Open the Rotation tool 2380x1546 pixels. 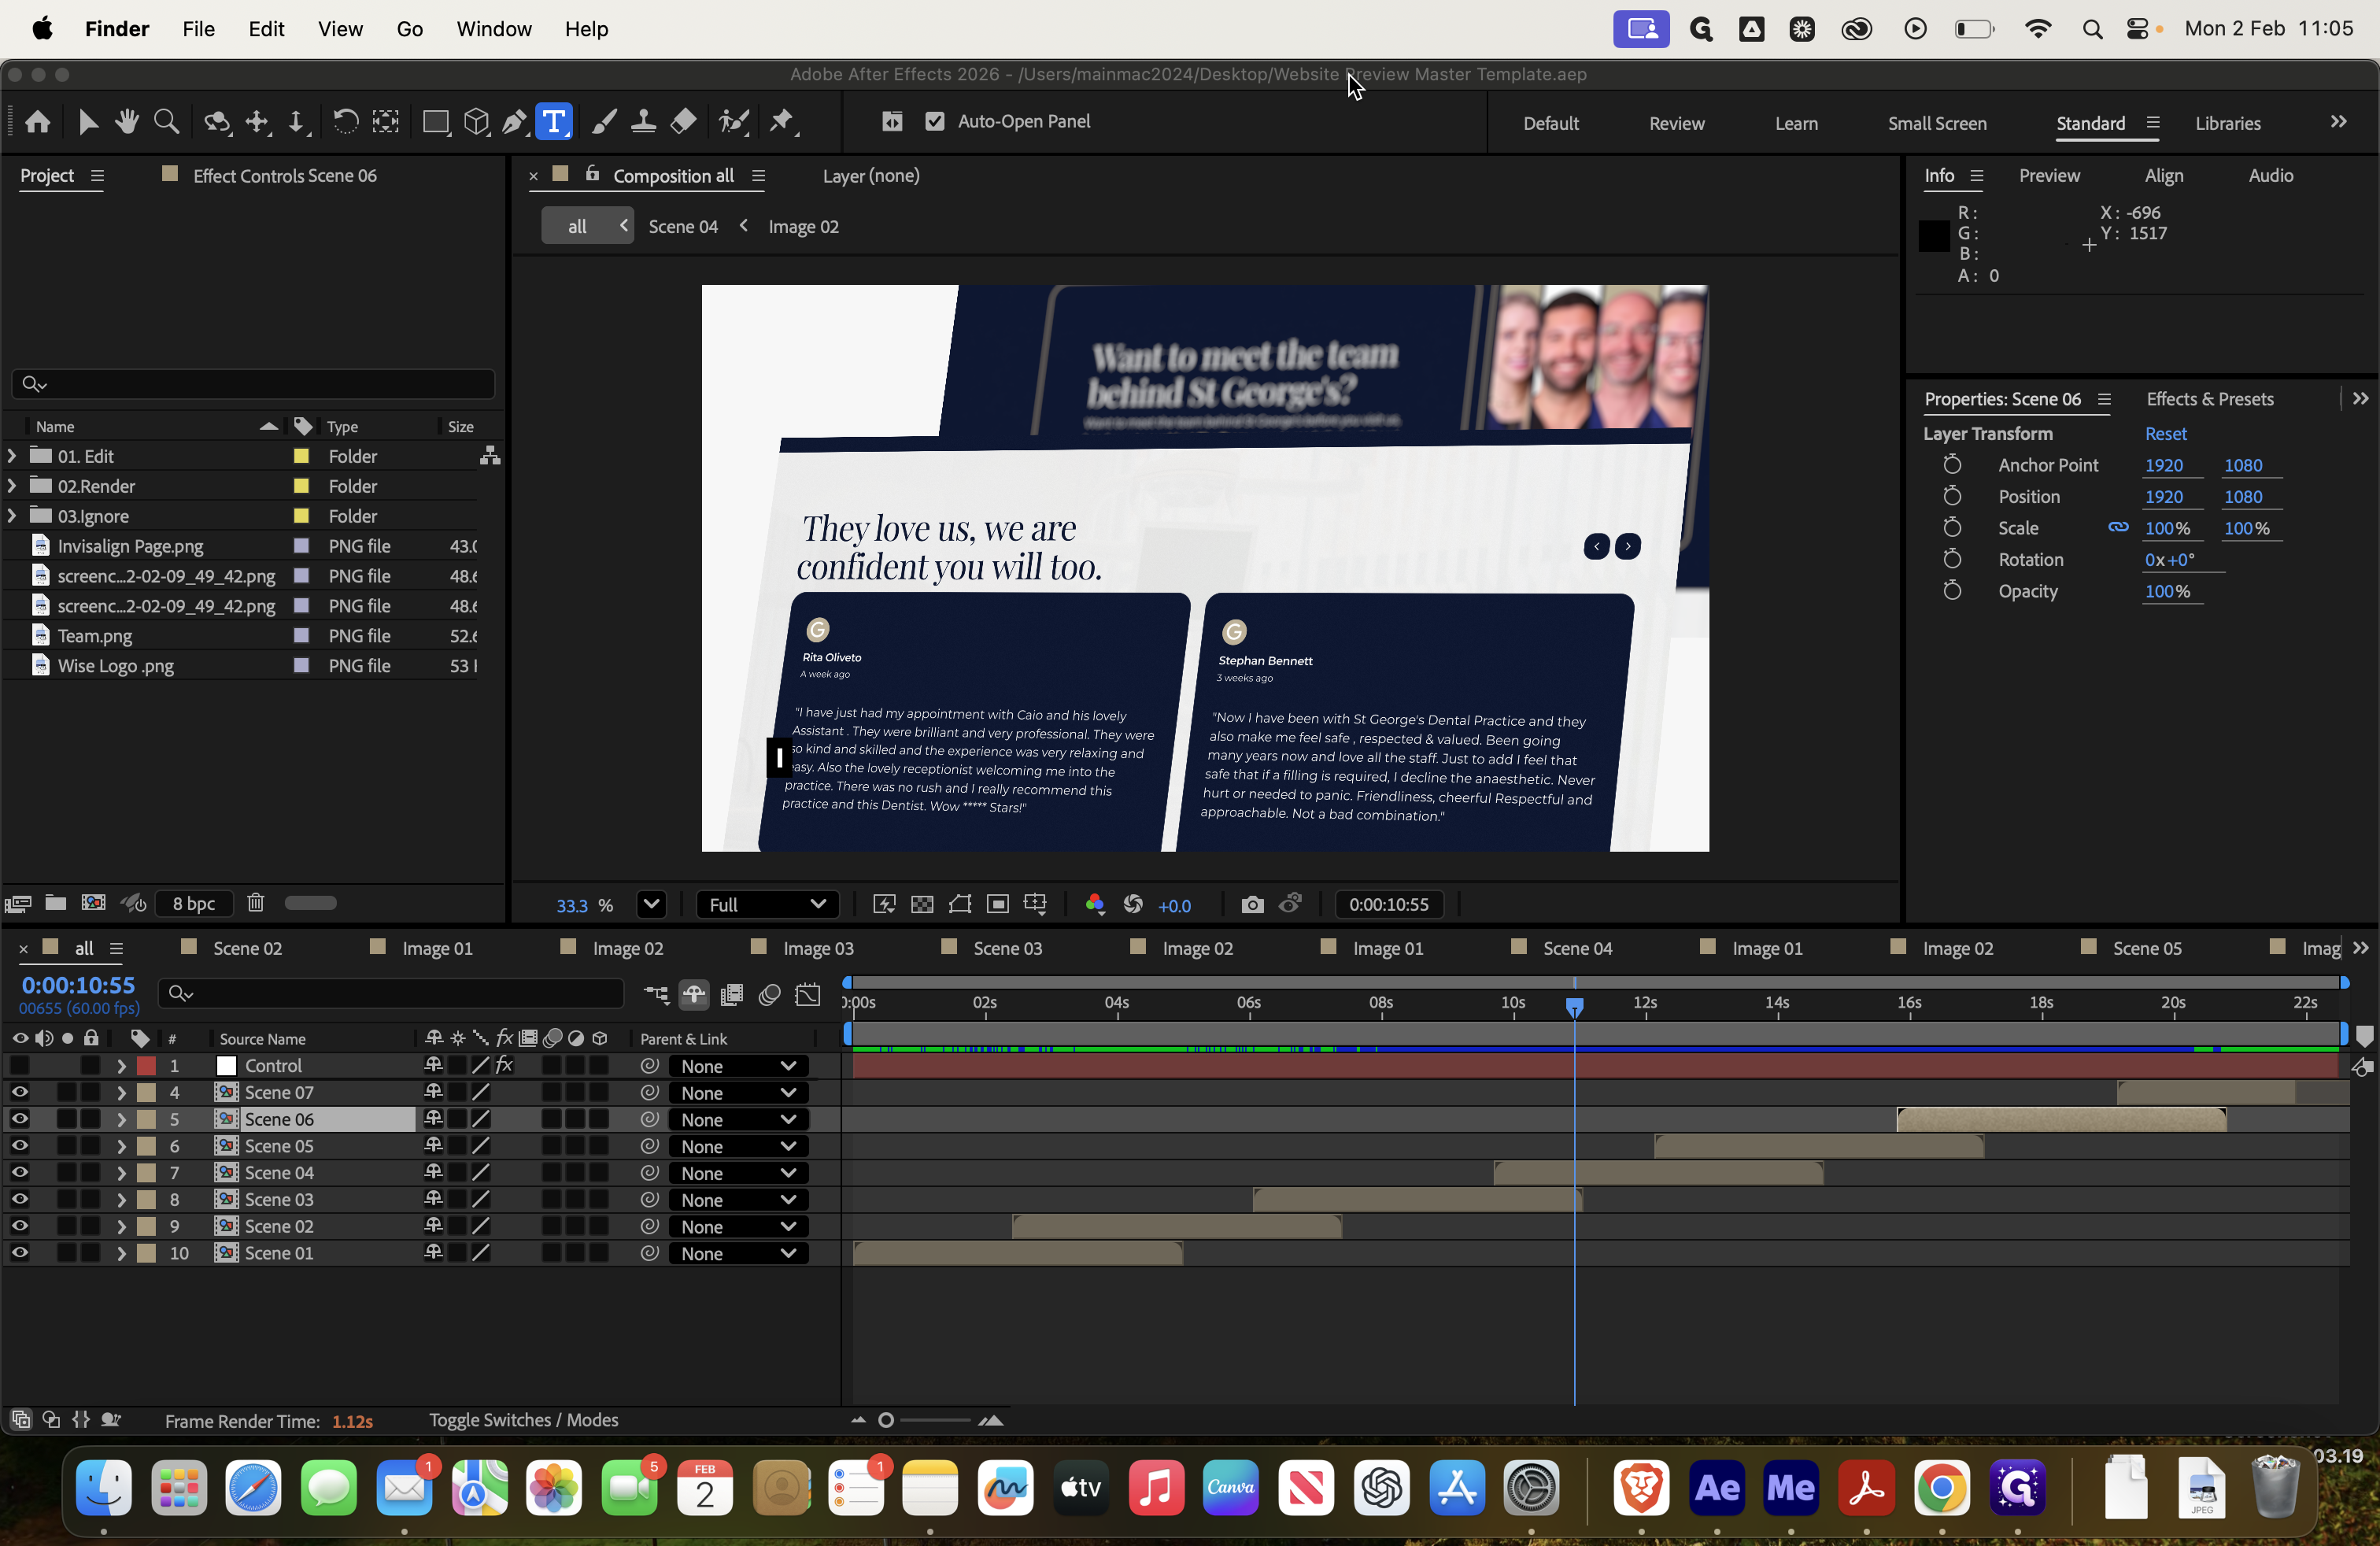(x=345, y=121)
